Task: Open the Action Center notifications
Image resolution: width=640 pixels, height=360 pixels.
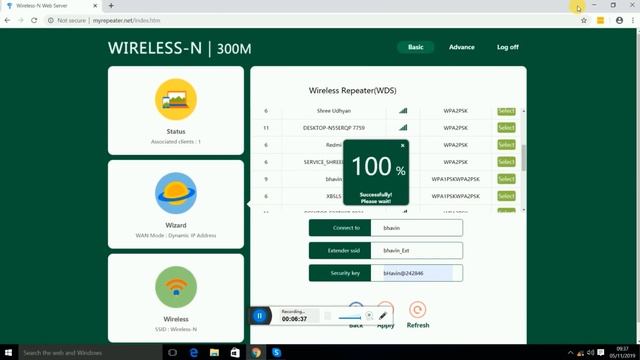Action: (600, 352)
